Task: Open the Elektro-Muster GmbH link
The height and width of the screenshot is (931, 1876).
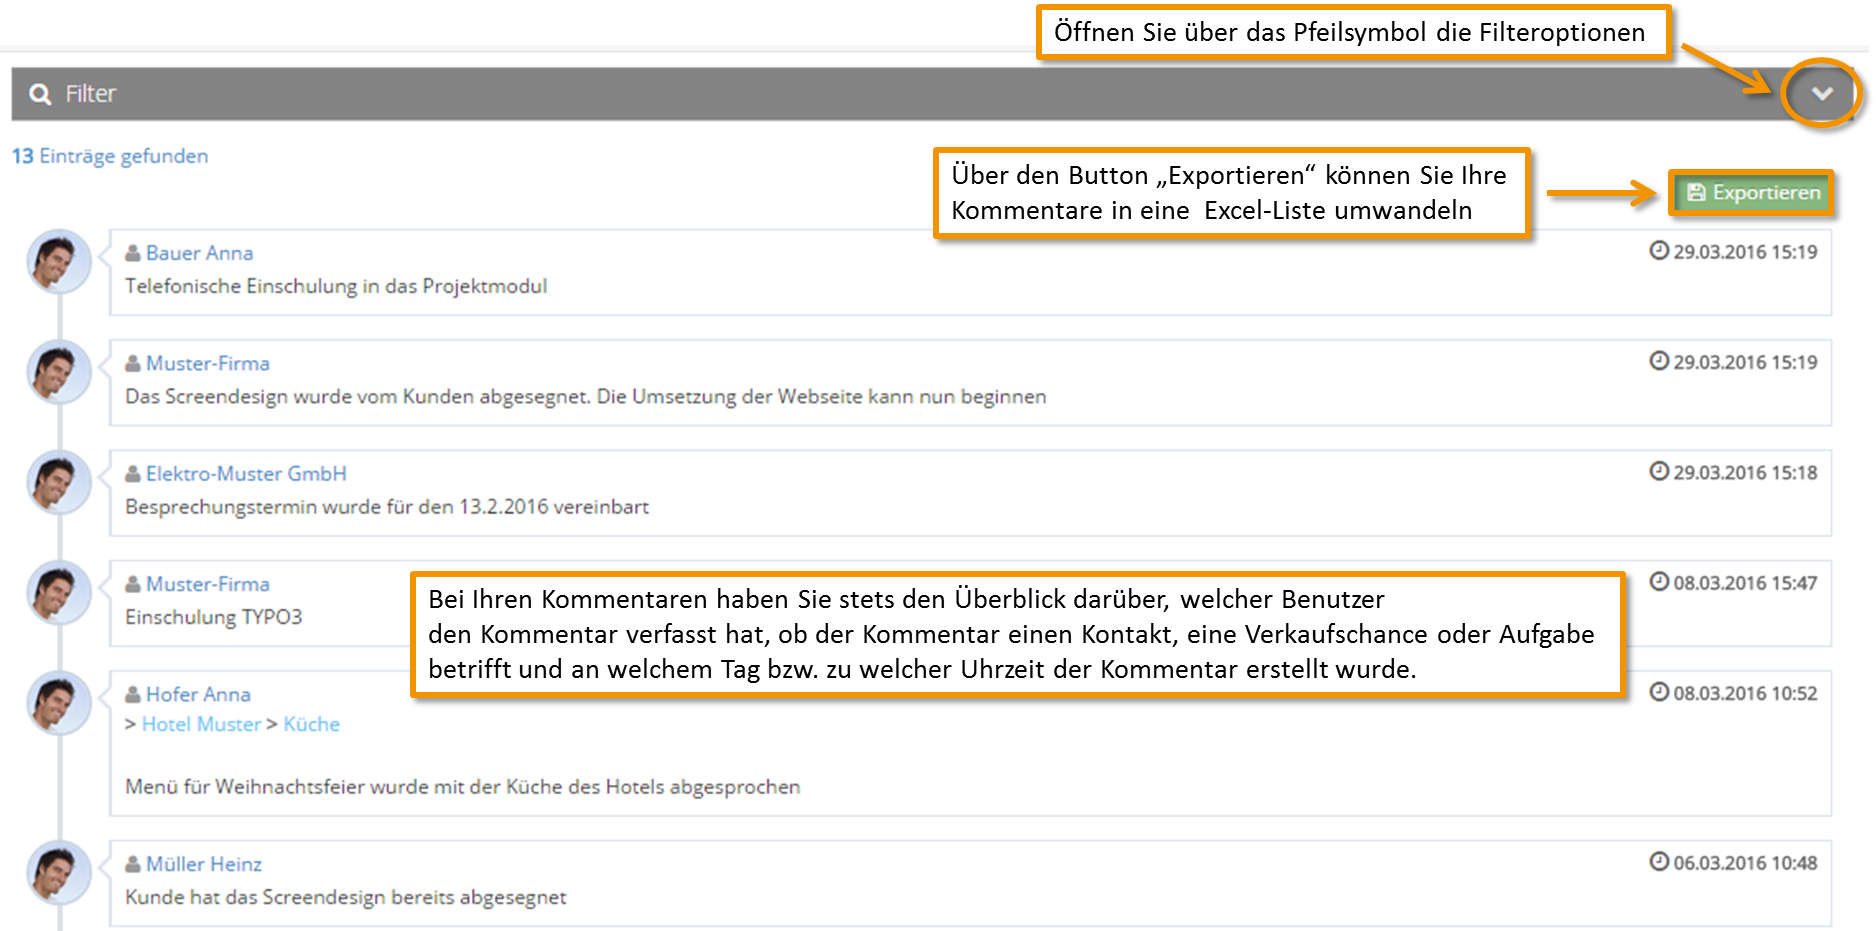Action: [x=246, y=474]
